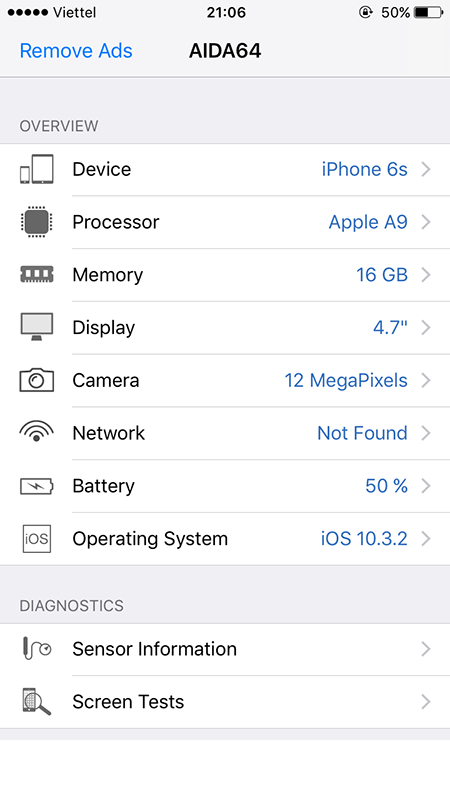The width and height of the screenshot is (450, 800).
Task: Open the Screen Tests chevron arrow
Action: [x=427, y=702]
